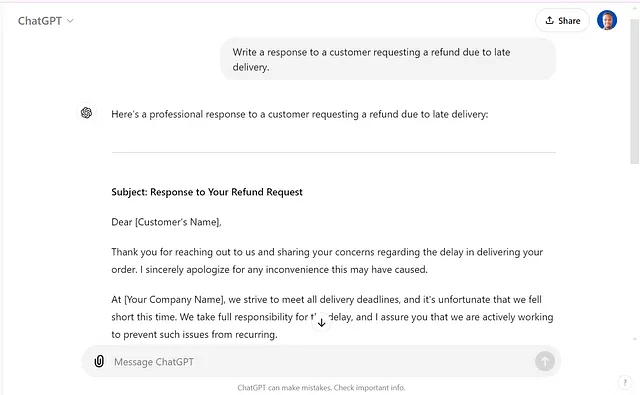
Task: Click the scroll-to-bottom down arrow icon
Action: (322, 322)
